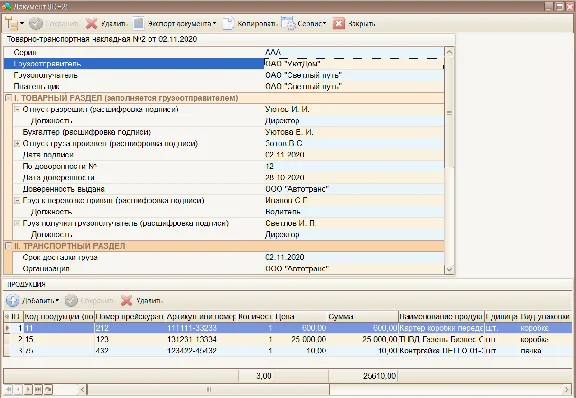The height and width of the screenshot is (398, 576).
Task: Click the row indicator arrow of product row 1
Action: [8, 328]
